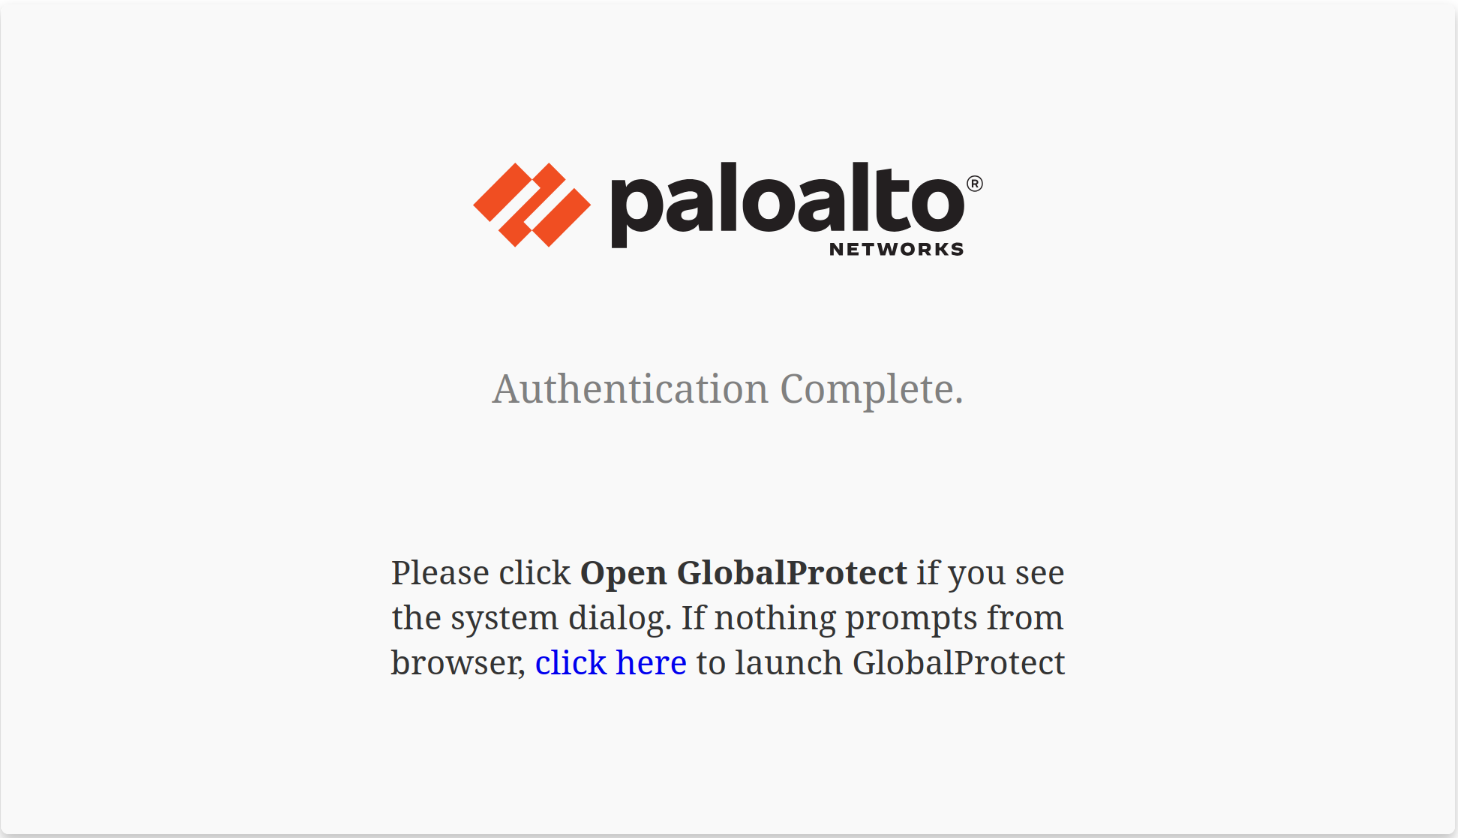The width and height of the screenshot is (1458, 838).
Task: Click the word "here" in the blue link
Action: click(651, 663)
